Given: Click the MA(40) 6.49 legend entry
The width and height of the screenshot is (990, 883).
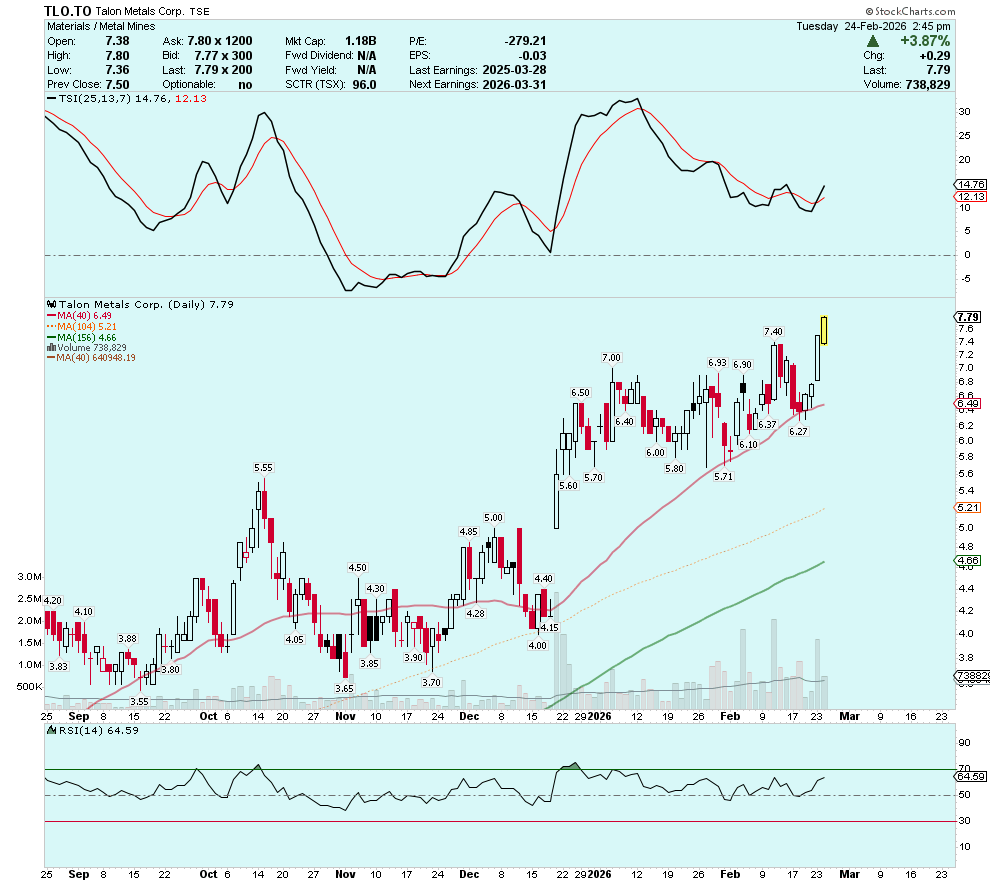Looking at the screenshot, I should (x=79, y=316).
